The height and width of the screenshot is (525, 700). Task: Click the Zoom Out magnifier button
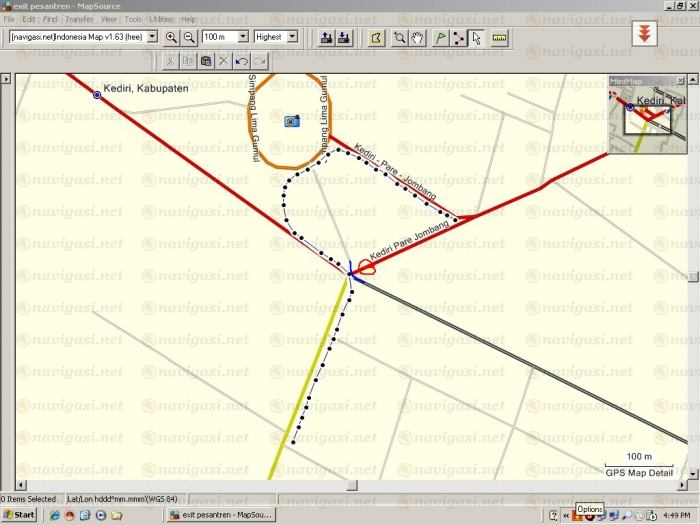[188, 37]
